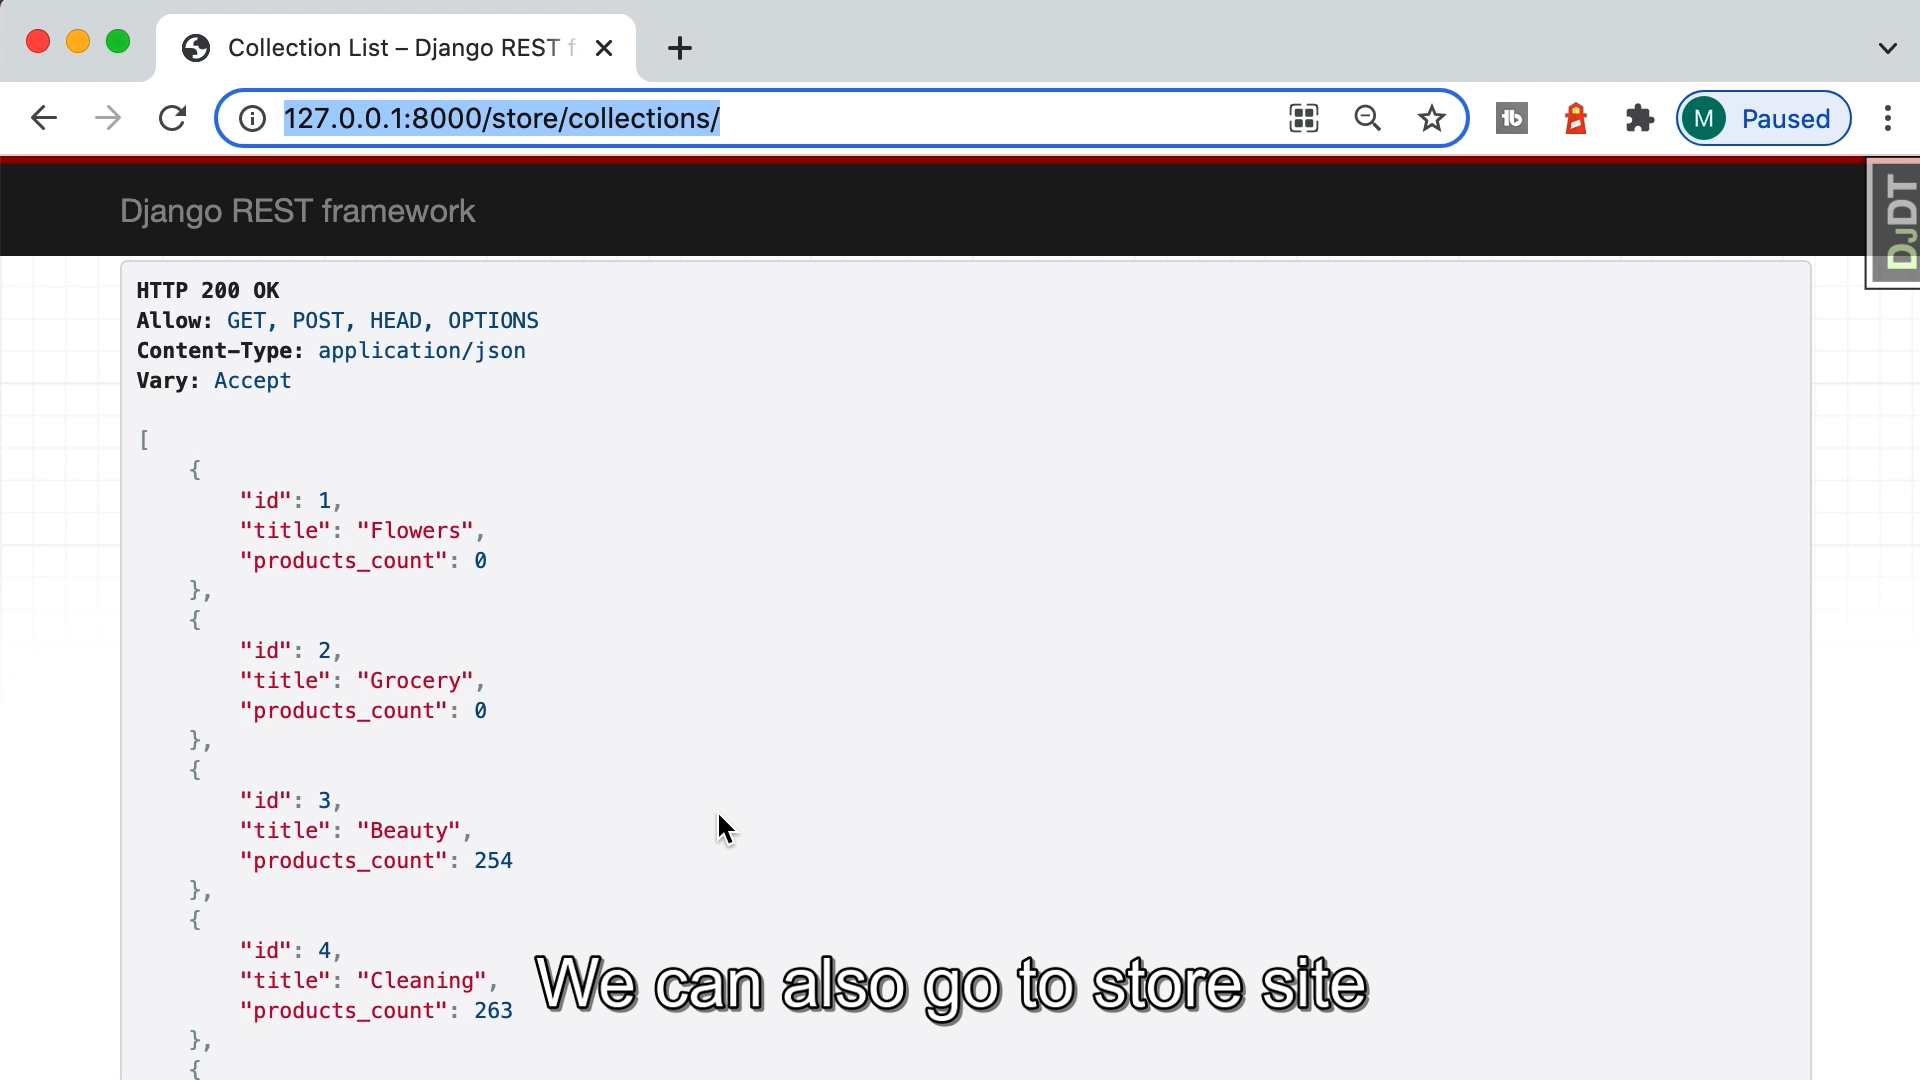Click the green M profile avatar
This screenshot has width=1920, height=1080.
coord(1704,118)
